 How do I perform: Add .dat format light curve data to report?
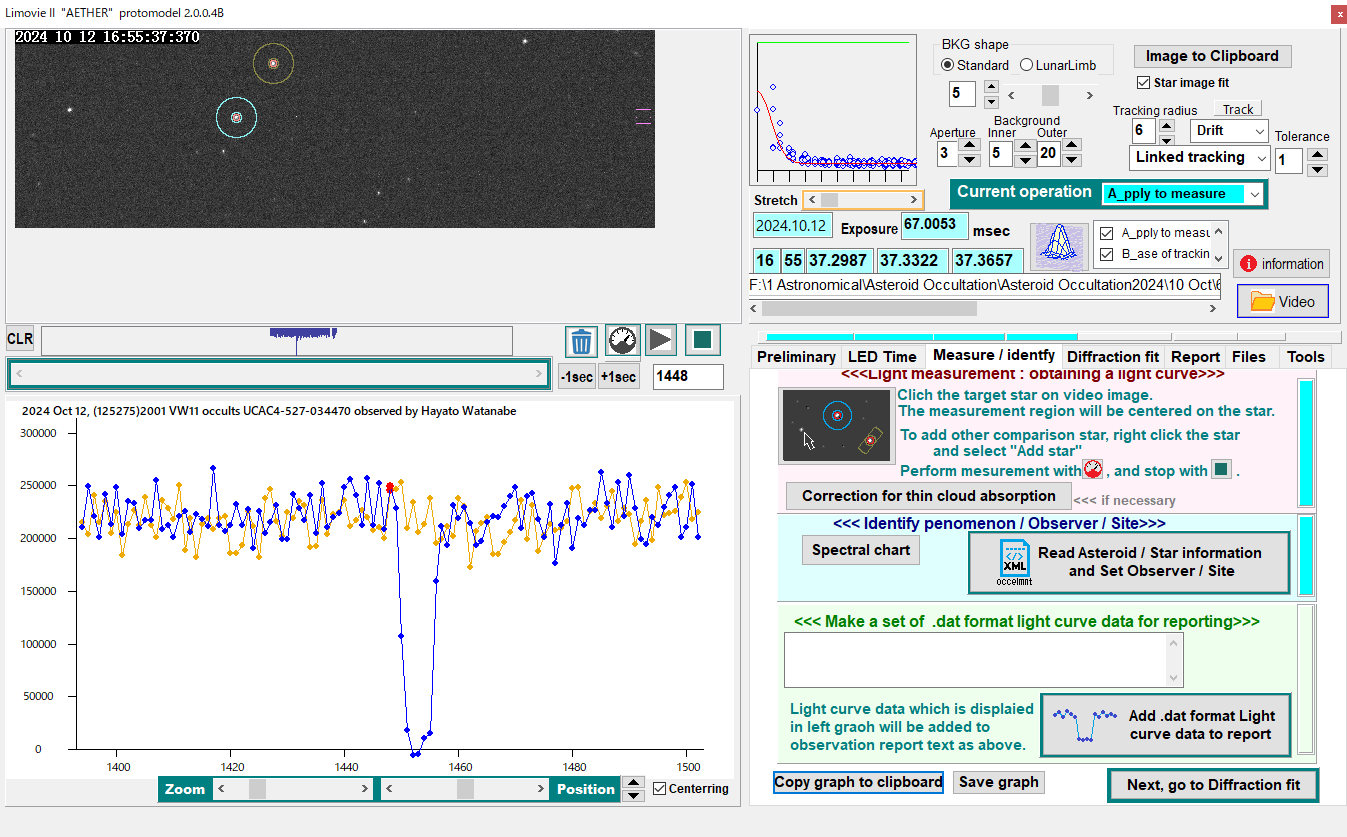point(1165,725)
